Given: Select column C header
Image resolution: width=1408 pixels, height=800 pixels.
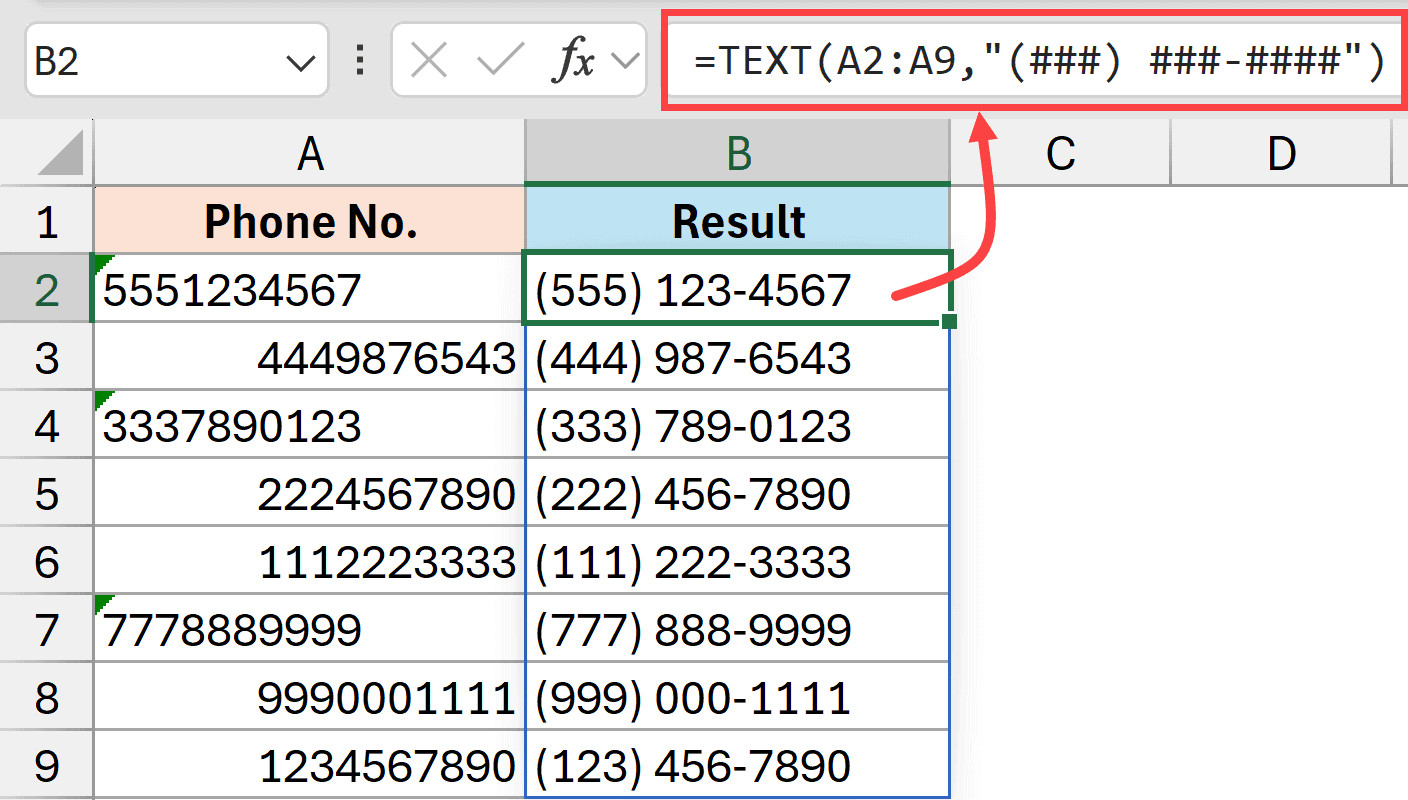Looking at the screenshot, I should click(x=1060, y=154).
